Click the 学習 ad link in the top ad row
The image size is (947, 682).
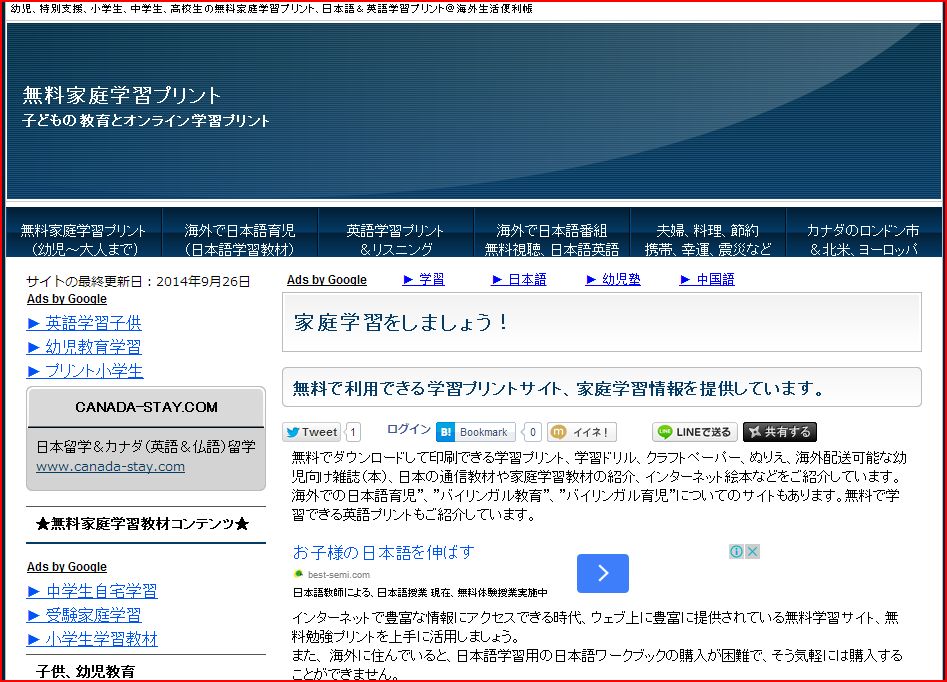coord(424,279)
